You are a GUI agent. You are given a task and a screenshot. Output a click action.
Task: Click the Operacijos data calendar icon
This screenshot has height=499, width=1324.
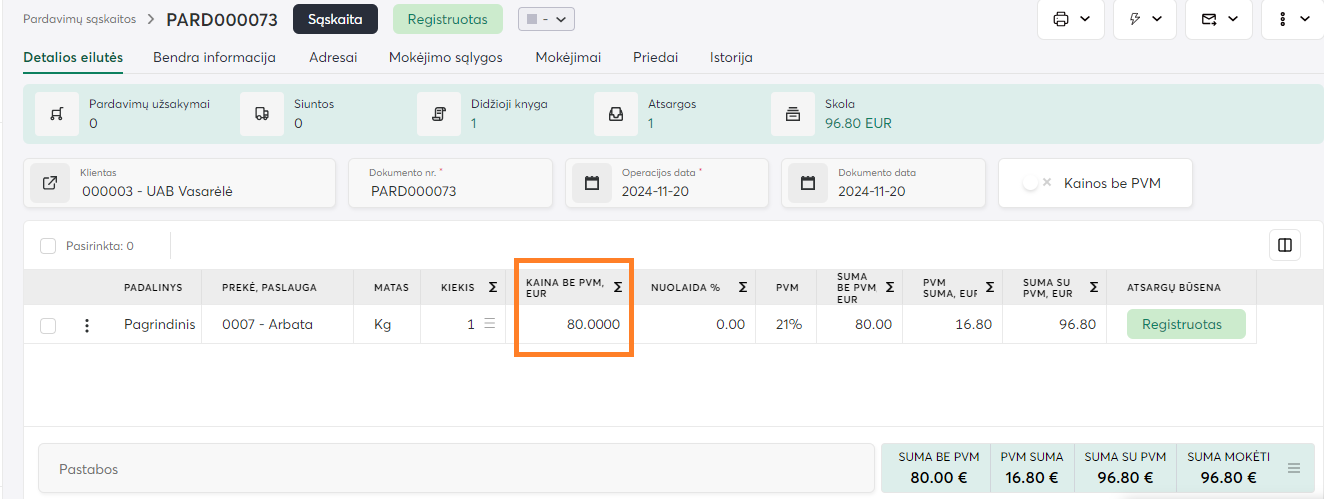click(x=592, y=183)
